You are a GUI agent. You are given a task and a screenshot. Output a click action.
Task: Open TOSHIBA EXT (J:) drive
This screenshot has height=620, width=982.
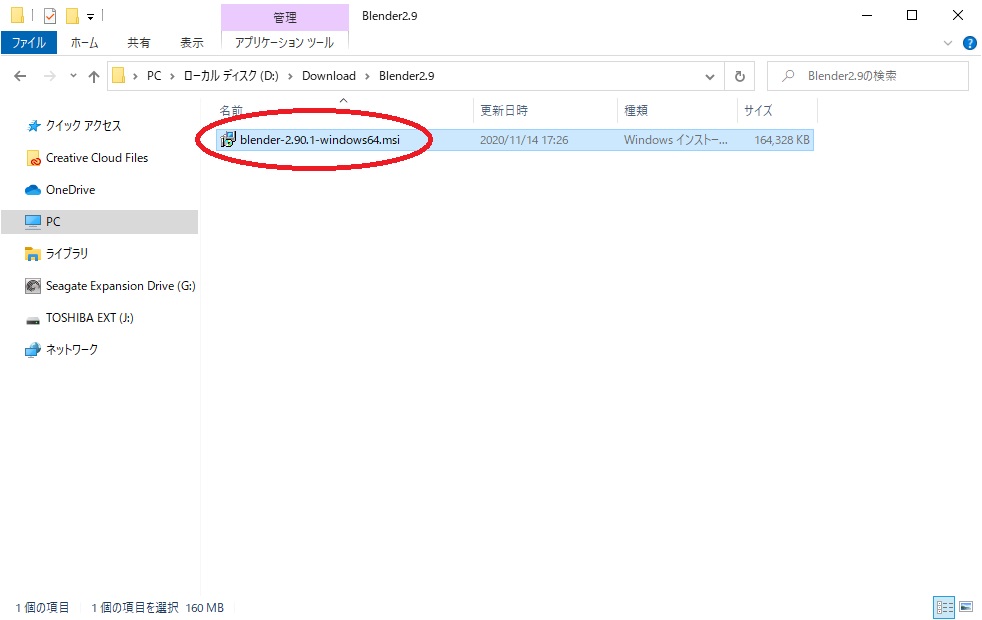click(x=90, y=318)
